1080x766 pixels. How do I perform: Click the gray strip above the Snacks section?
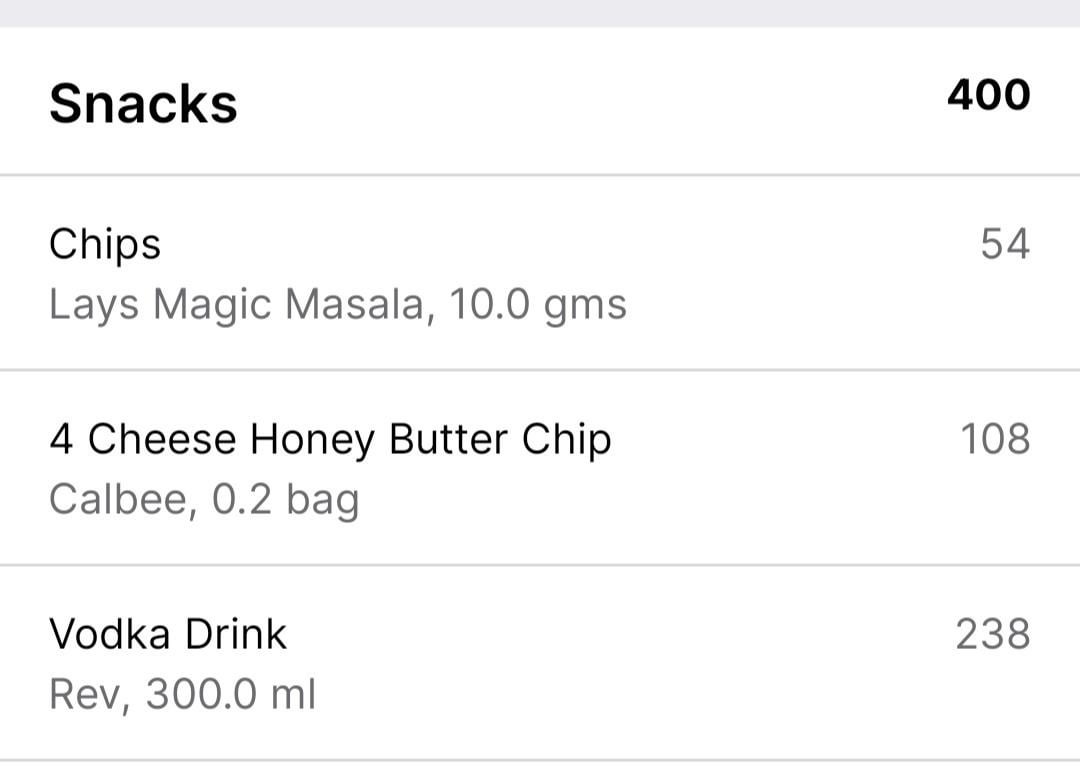[x=540, y=13]
